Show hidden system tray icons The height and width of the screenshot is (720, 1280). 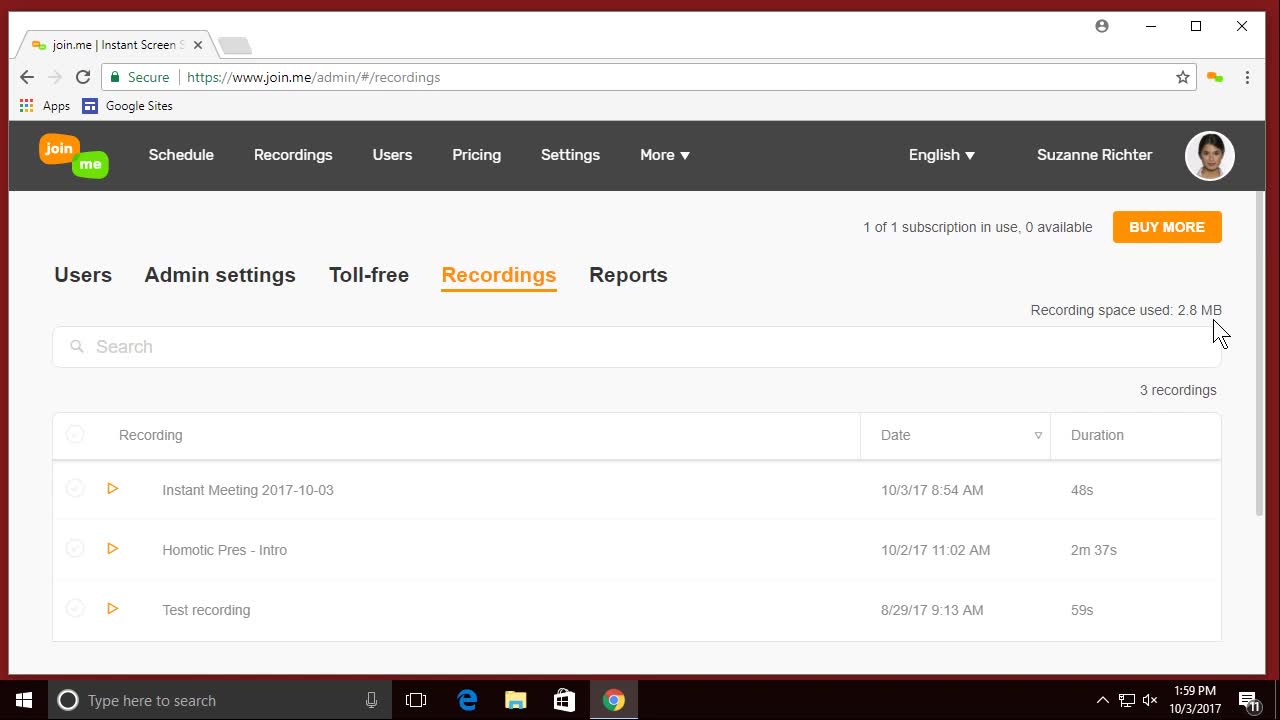coord(1102,700)
